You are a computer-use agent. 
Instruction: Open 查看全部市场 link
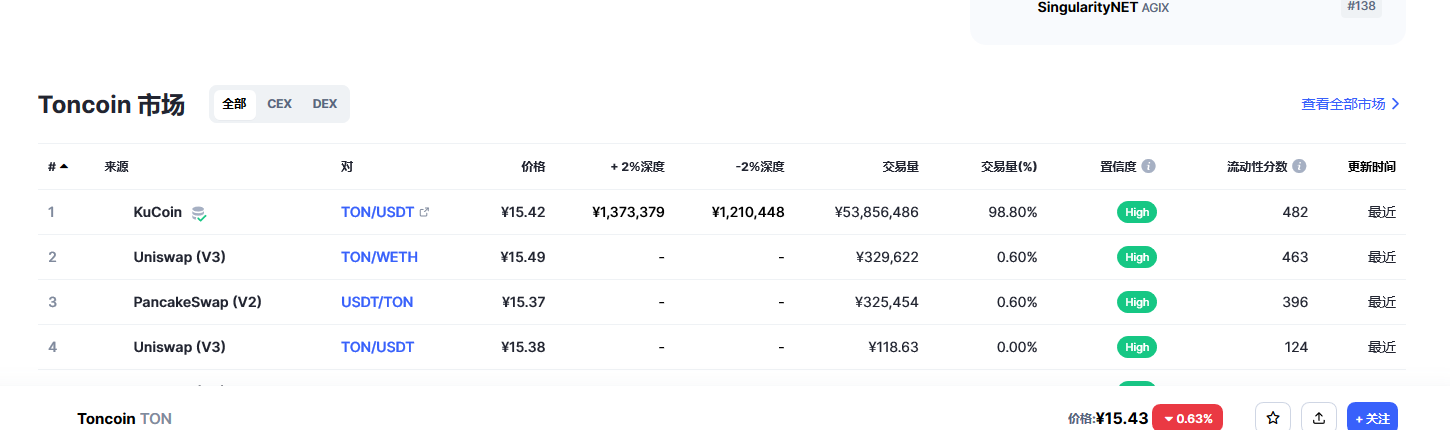1350,104
